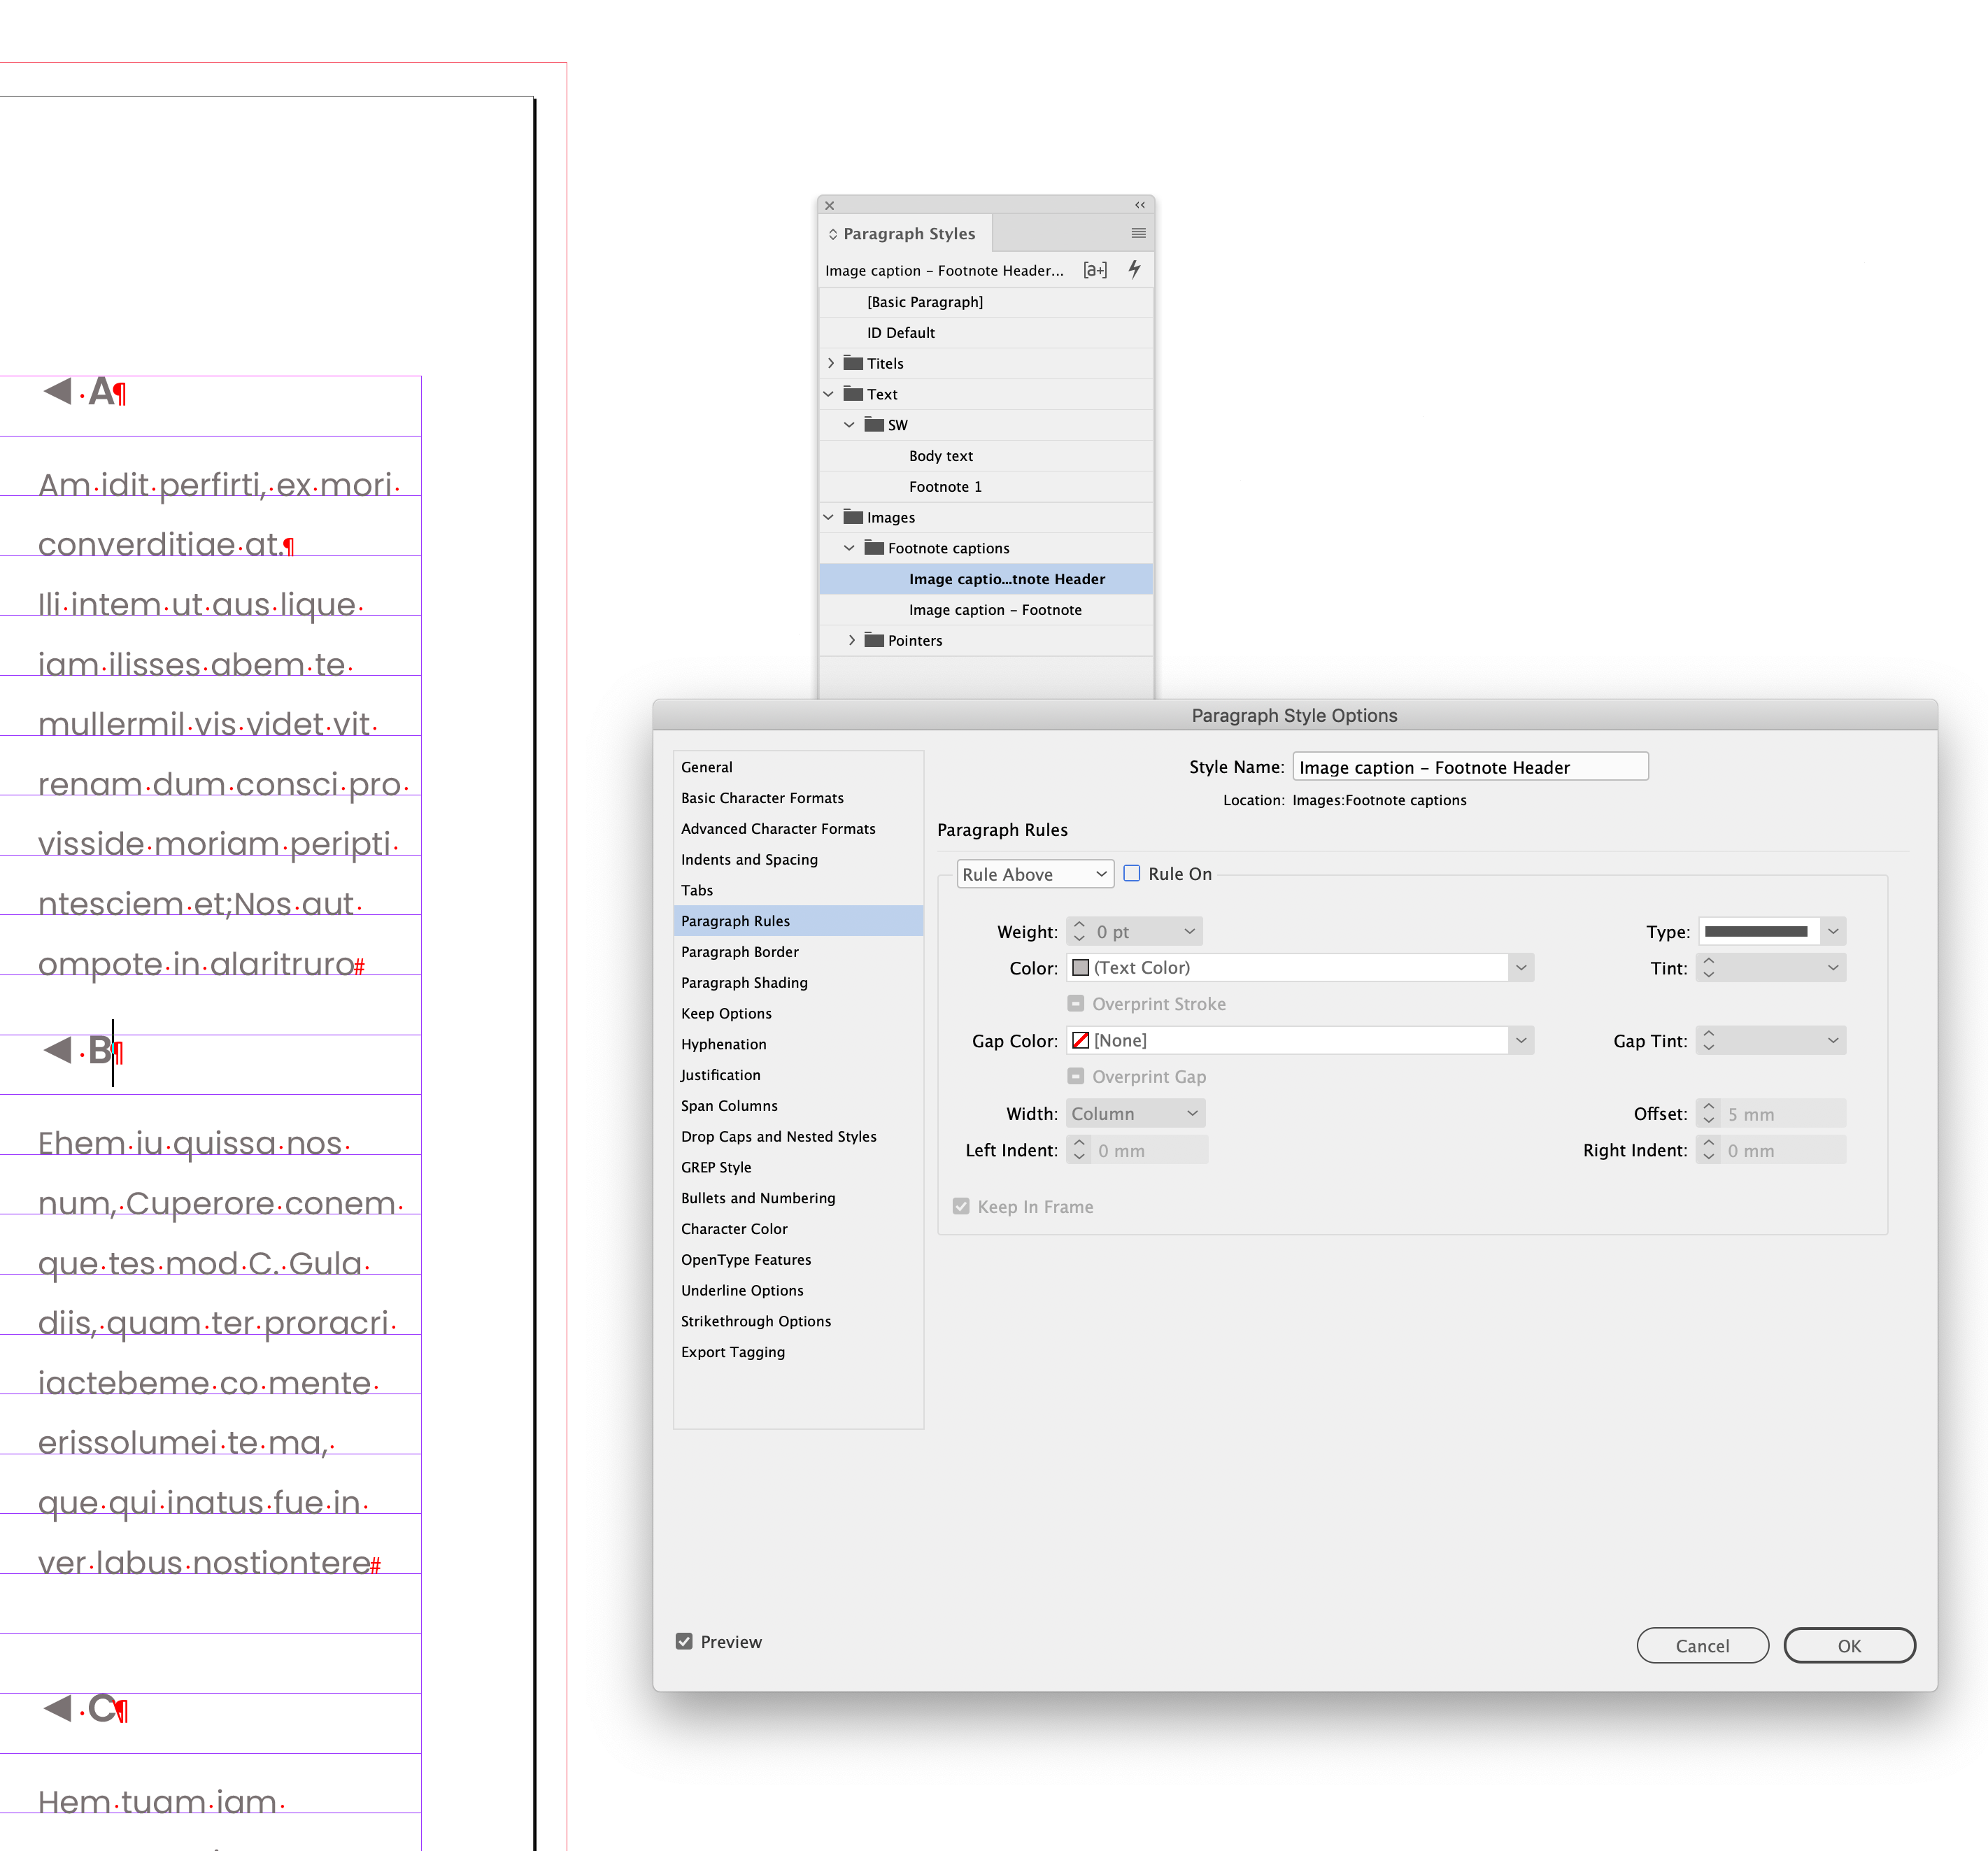Open the Rule Above dropdown

click(x=1034, y=874)
